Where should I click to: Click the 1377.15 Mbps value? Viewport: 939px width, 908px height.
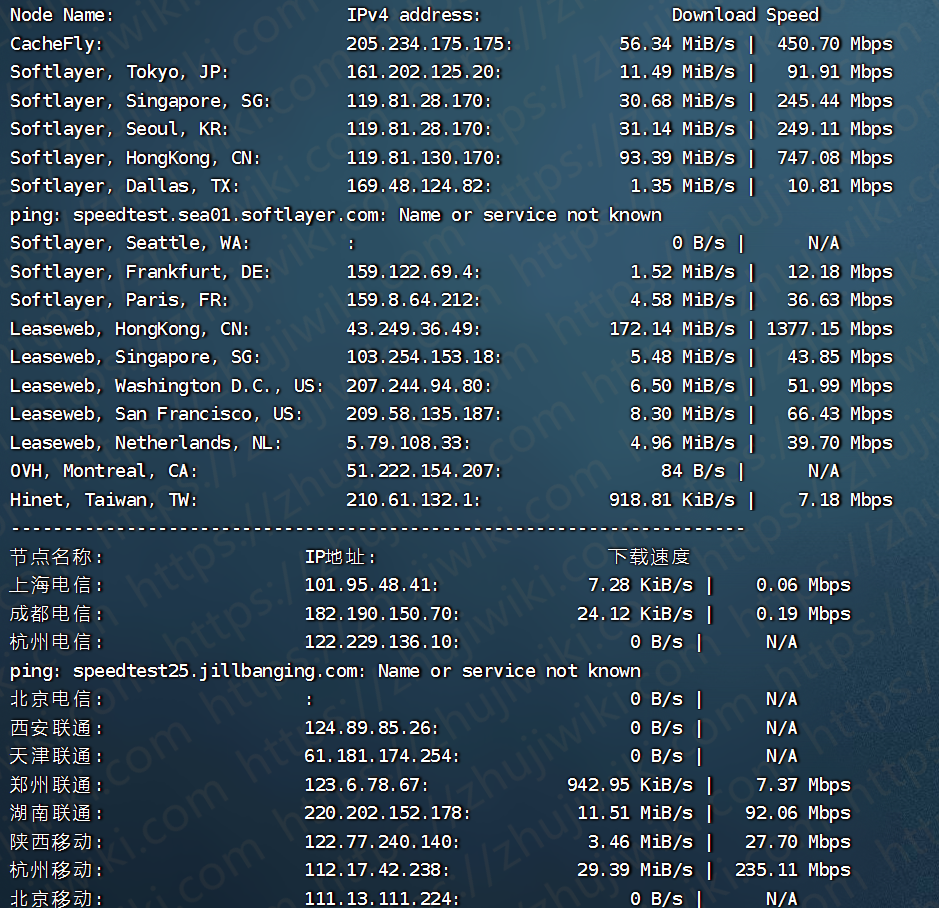[830, 329]
